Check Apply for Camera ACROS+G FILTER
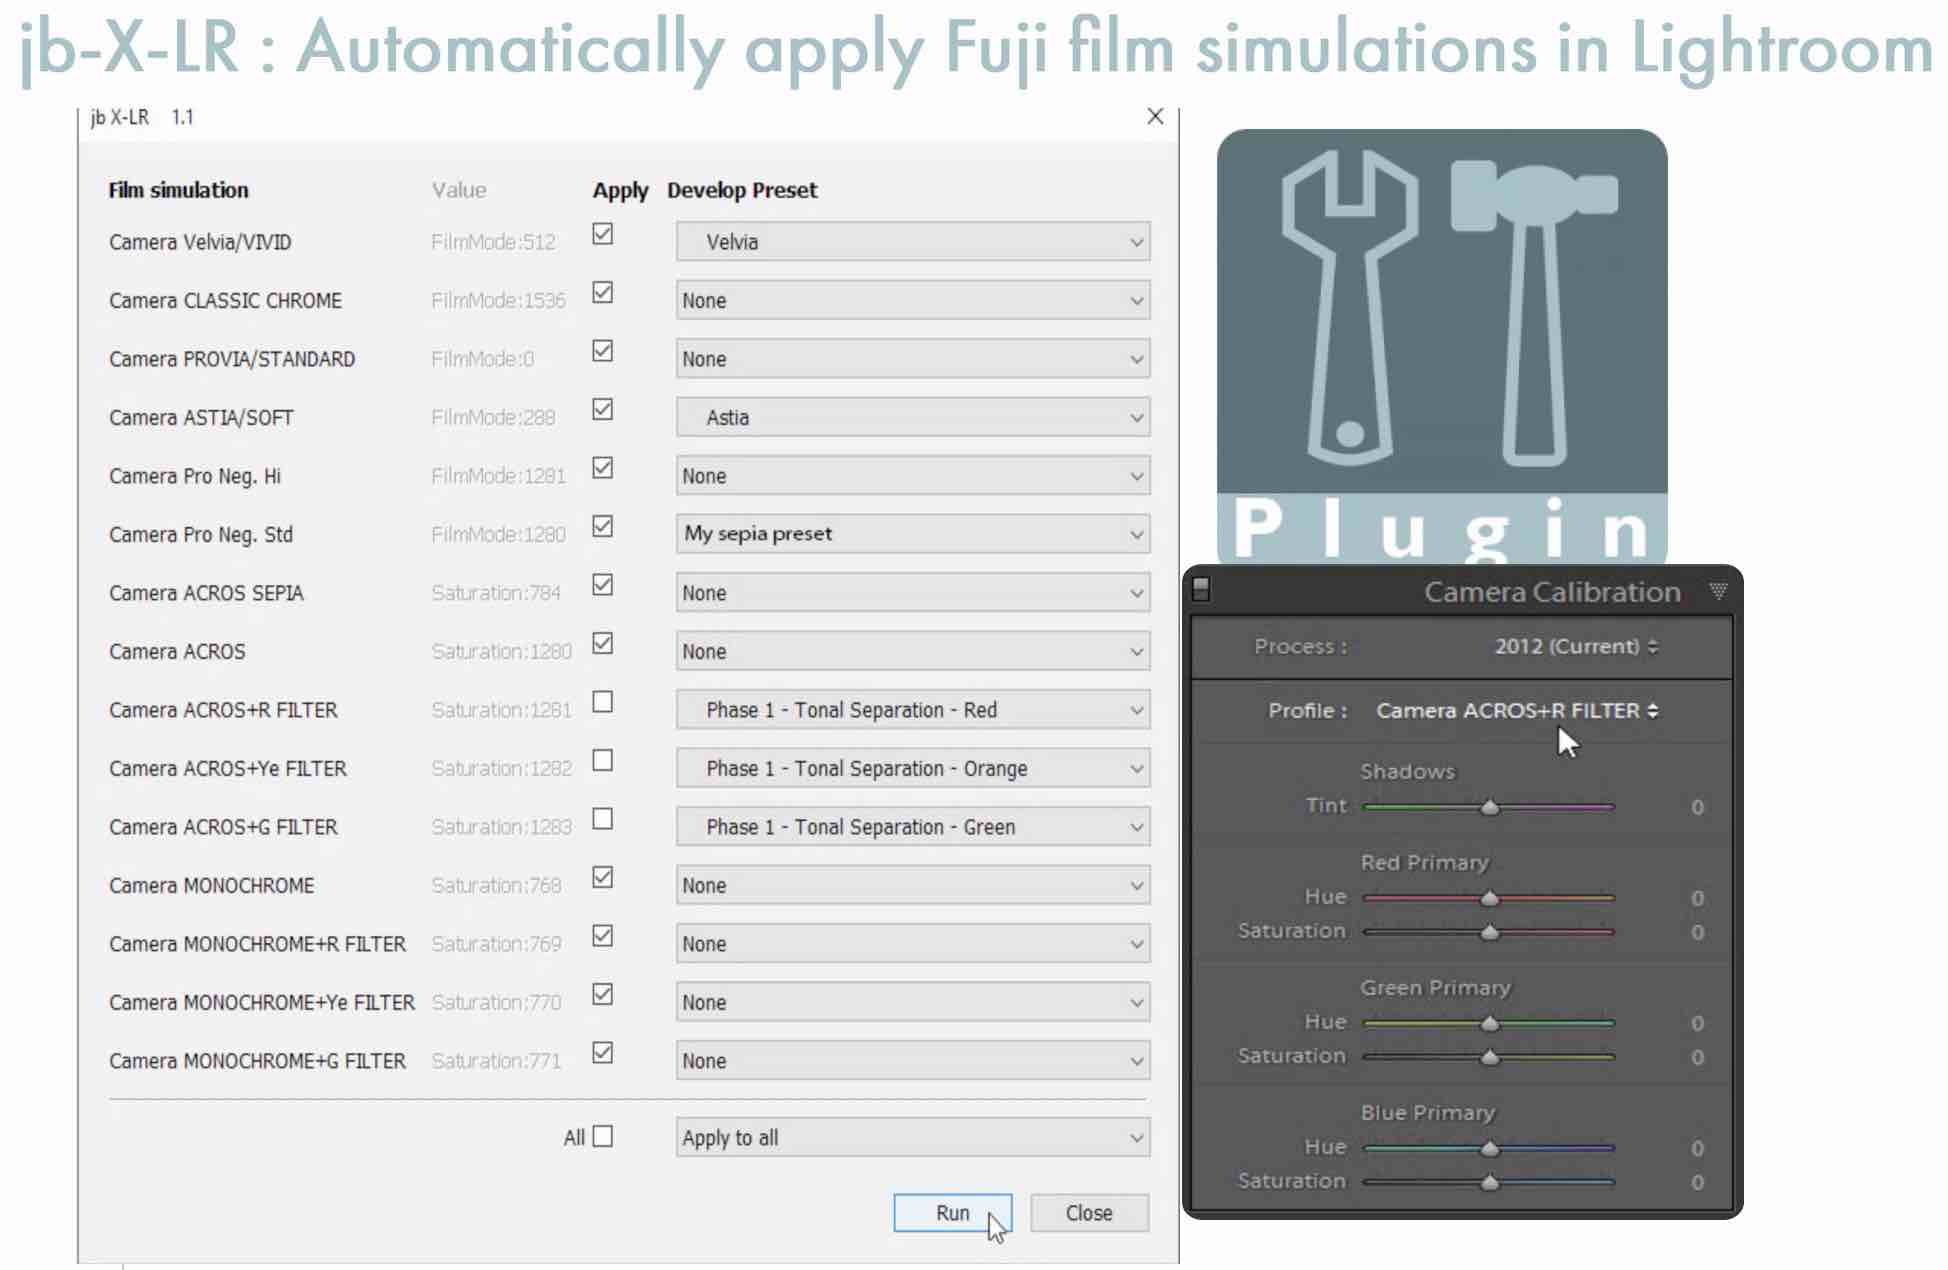Image resolution: width=1948 pixels, height=1270 pixels. tap(601, 820)
